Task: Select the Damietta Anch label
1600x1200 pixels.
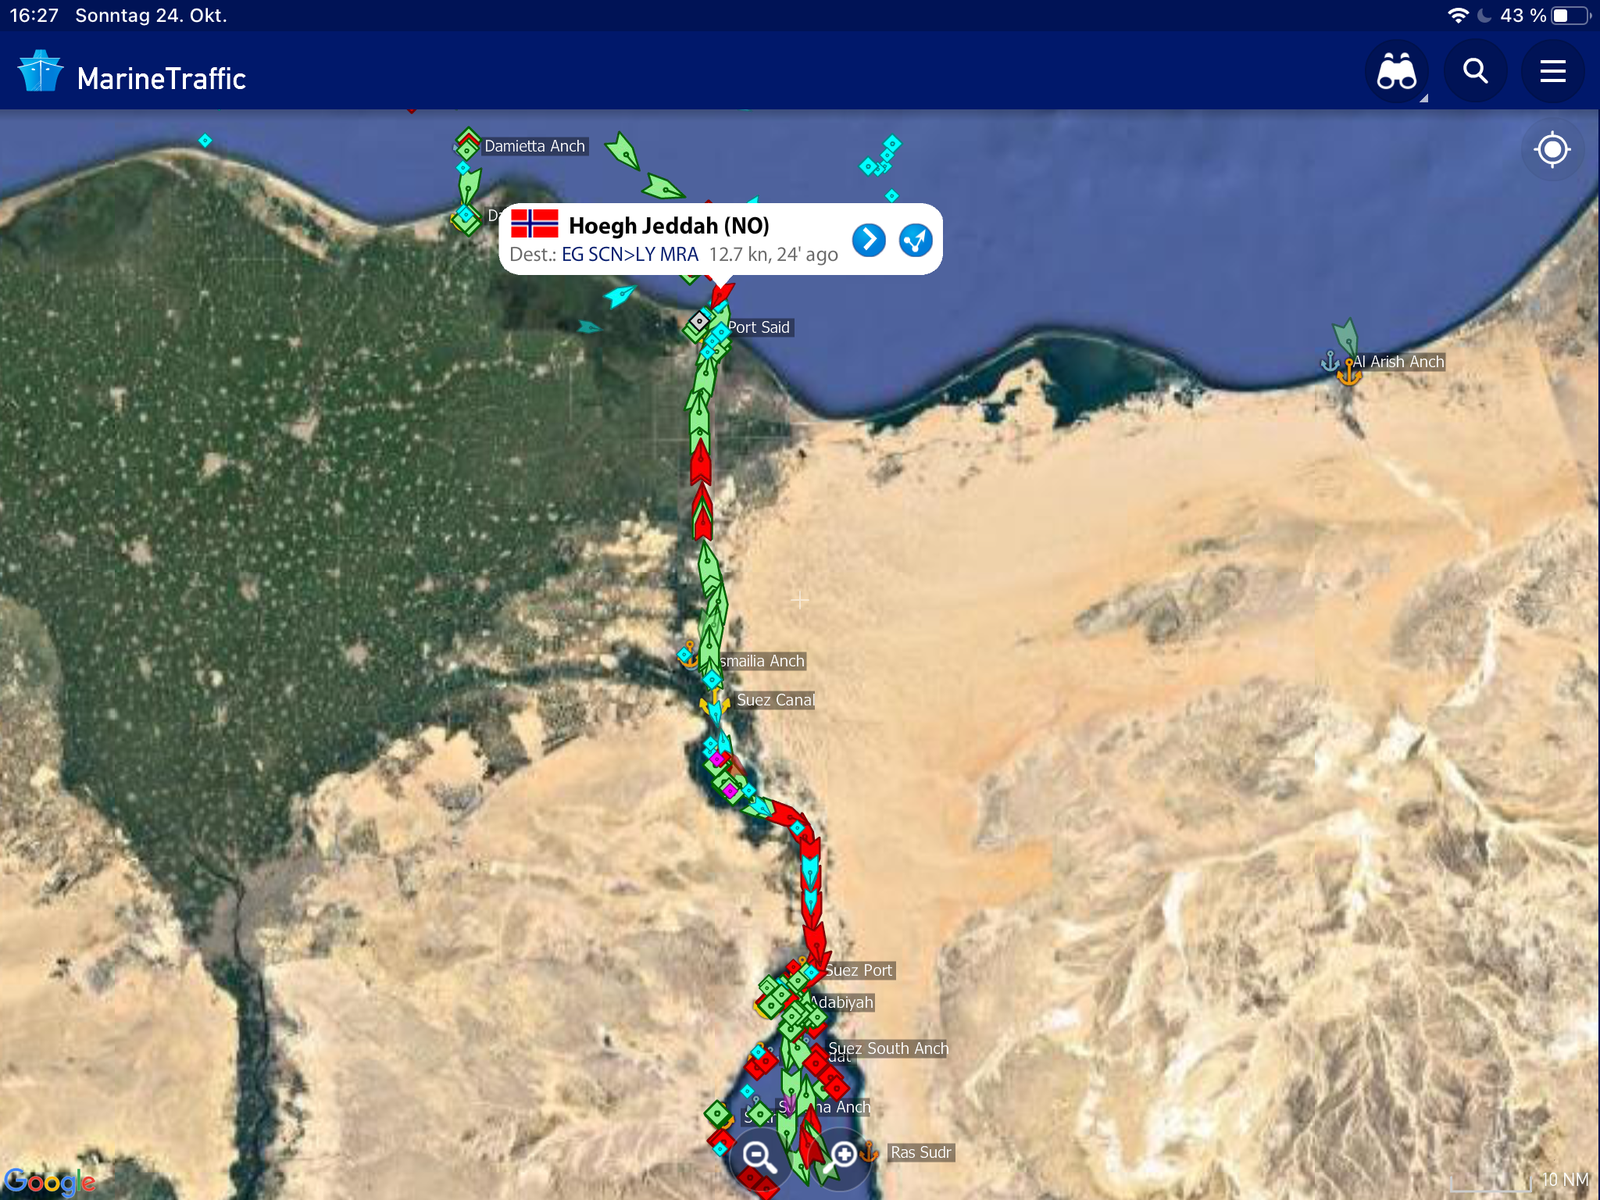Action: point(535,146)
